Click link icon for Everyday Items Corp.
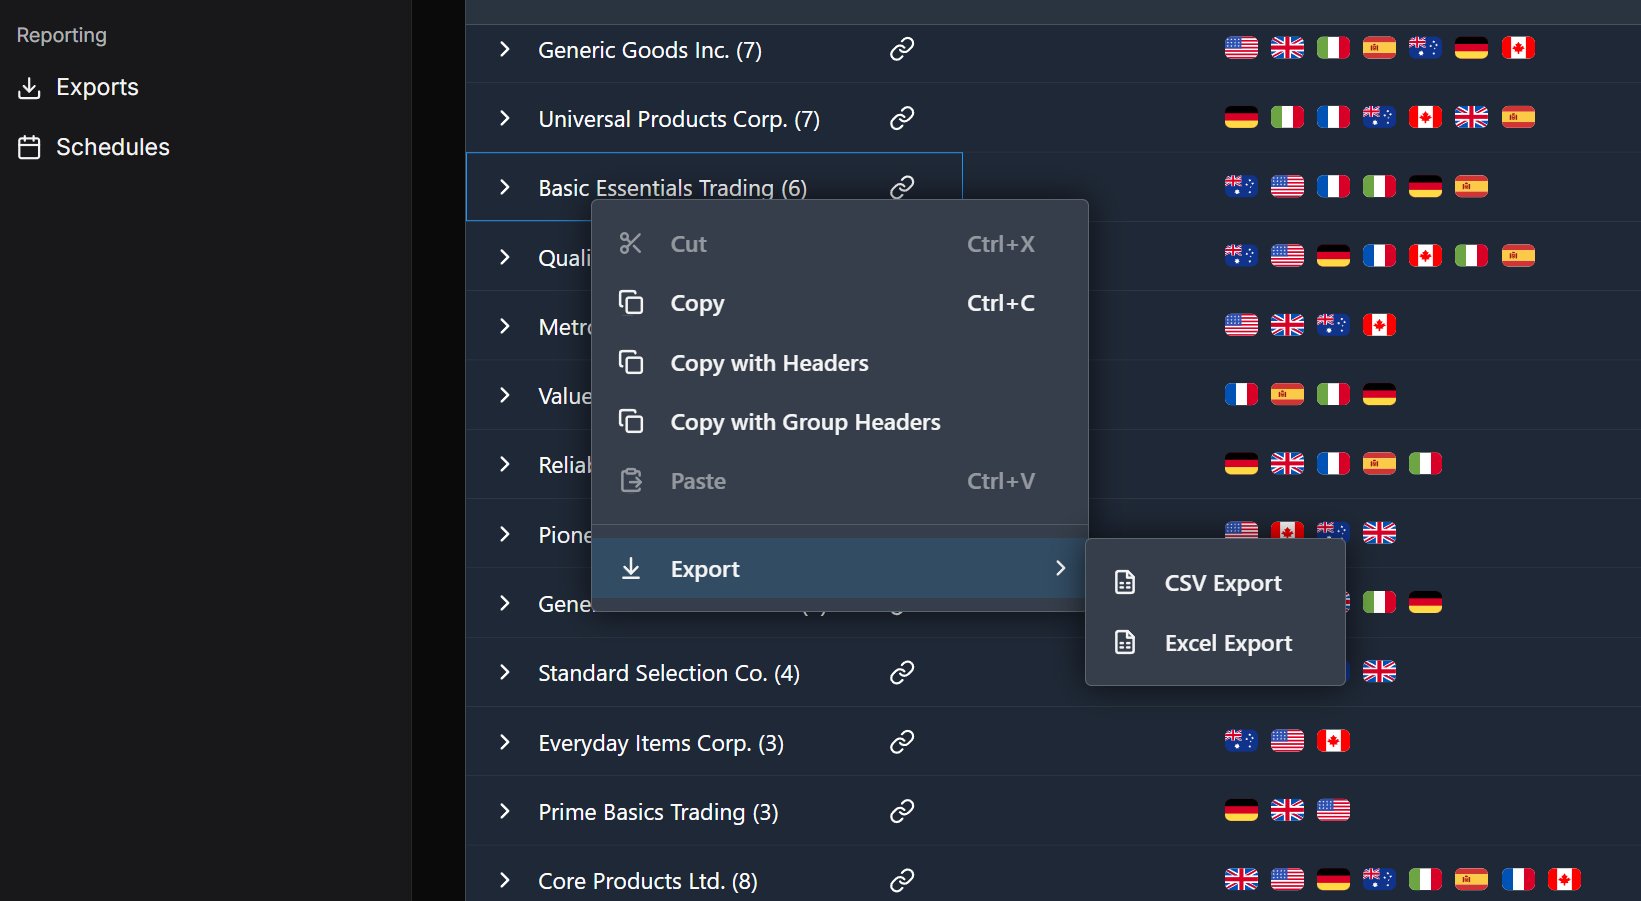 [x=902, y=741]
